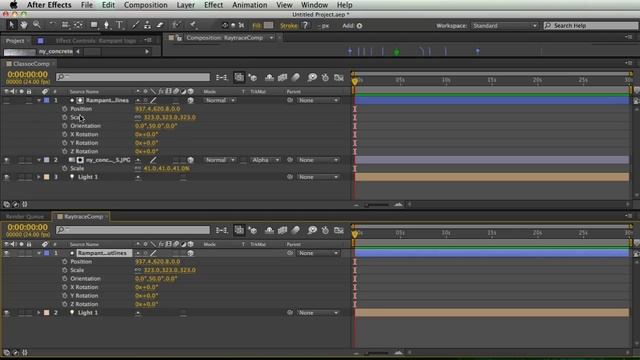
Task: Click Orientation value in ClassicComp layer 1
Action: 156,126
